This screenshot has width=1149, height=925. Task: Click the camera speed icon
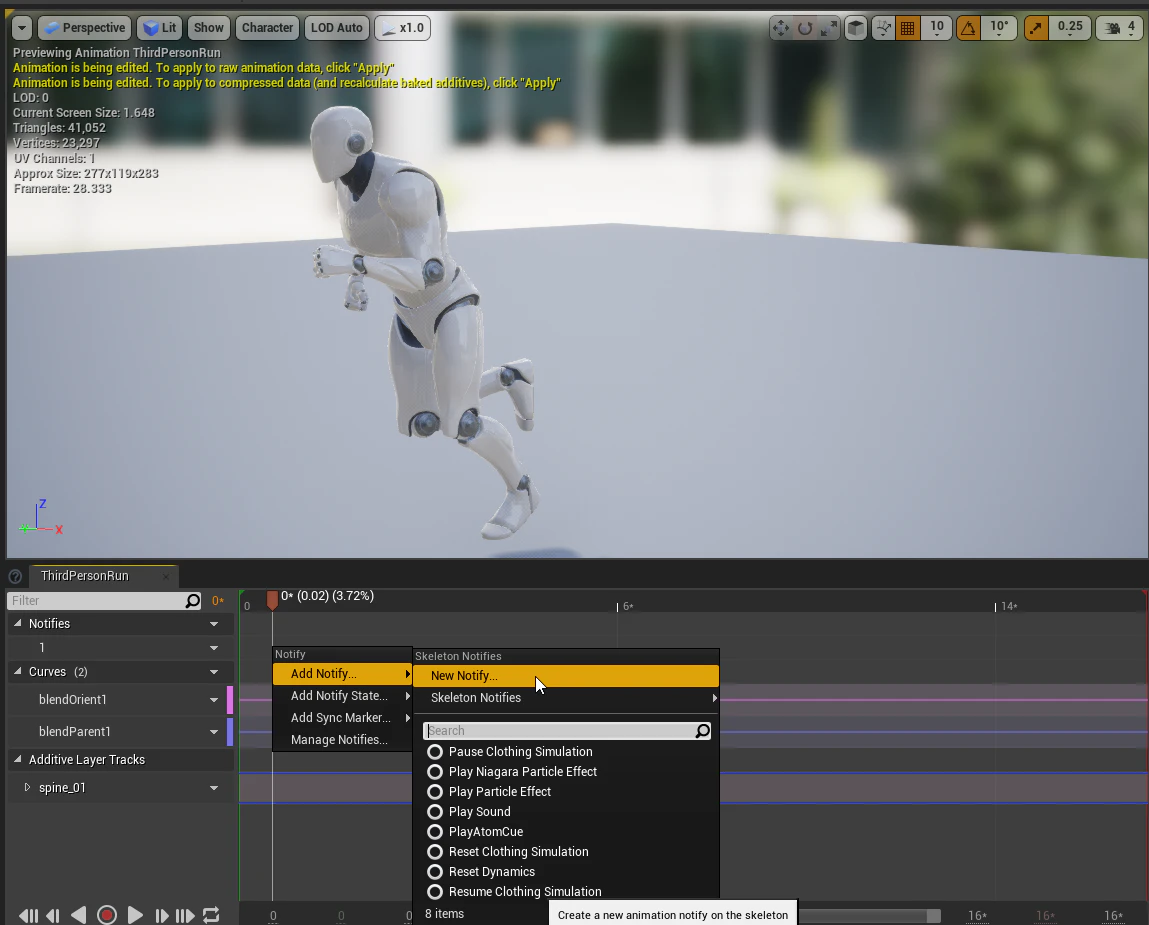pos(1112,29)
